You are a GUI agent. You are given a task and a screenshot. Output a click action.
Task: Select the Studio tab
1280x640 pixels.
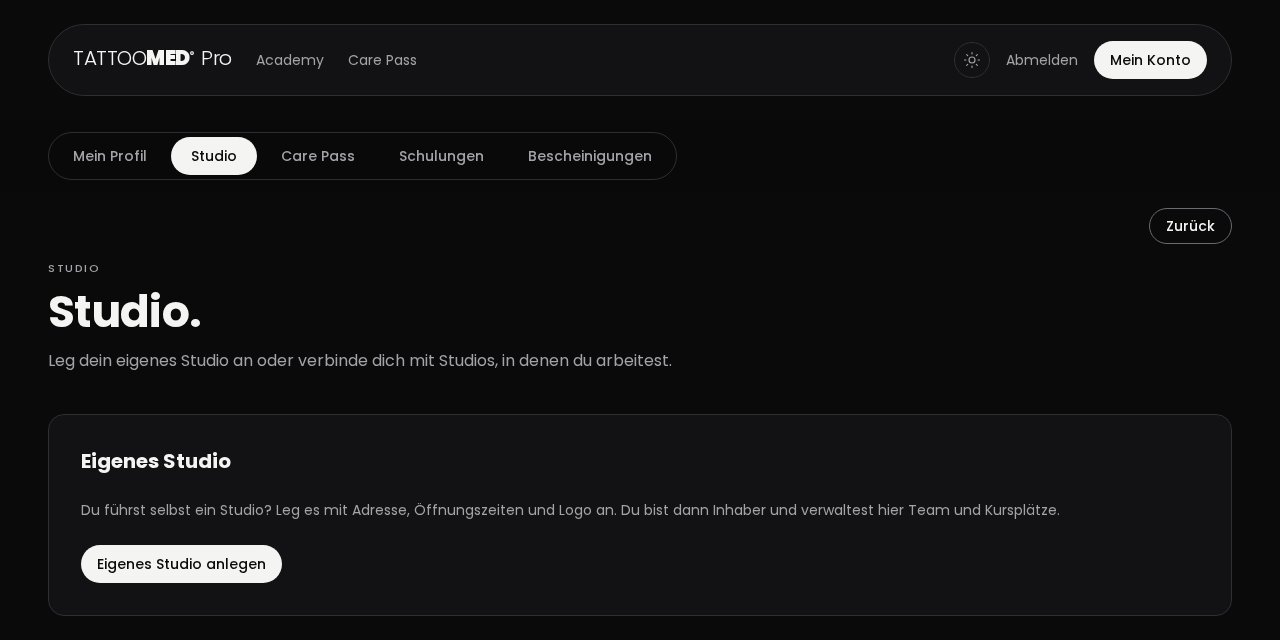(x=214, y=156)
